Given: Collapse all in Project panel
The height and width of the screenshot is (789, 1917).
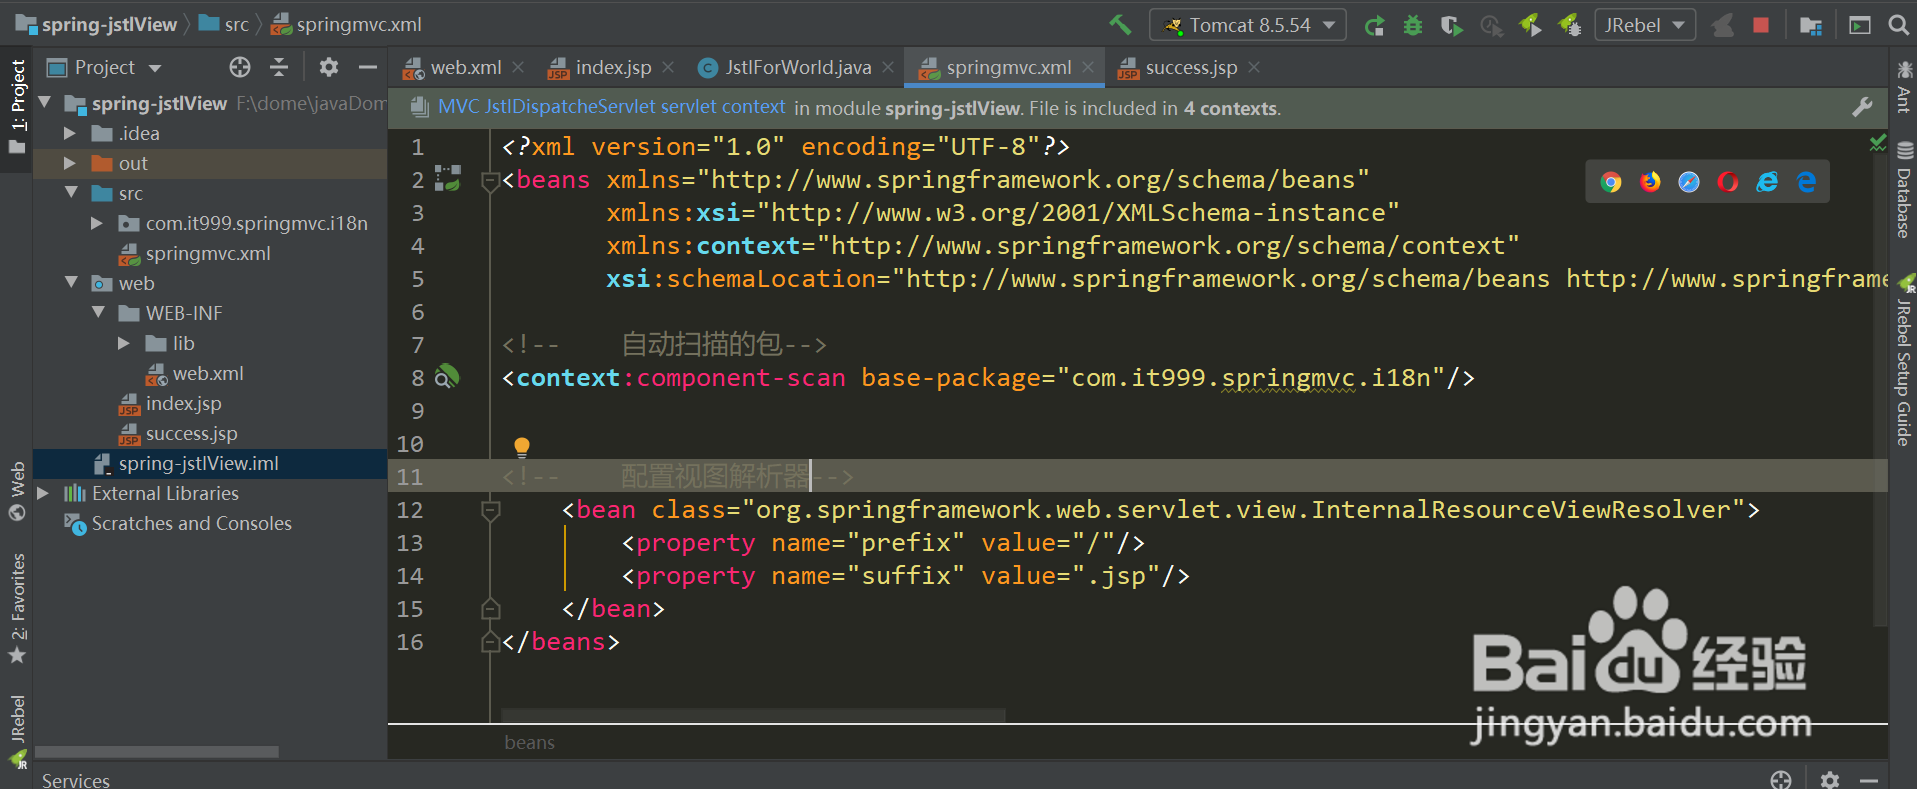Looking at the screenshot, I should click(x=279, y=67).
